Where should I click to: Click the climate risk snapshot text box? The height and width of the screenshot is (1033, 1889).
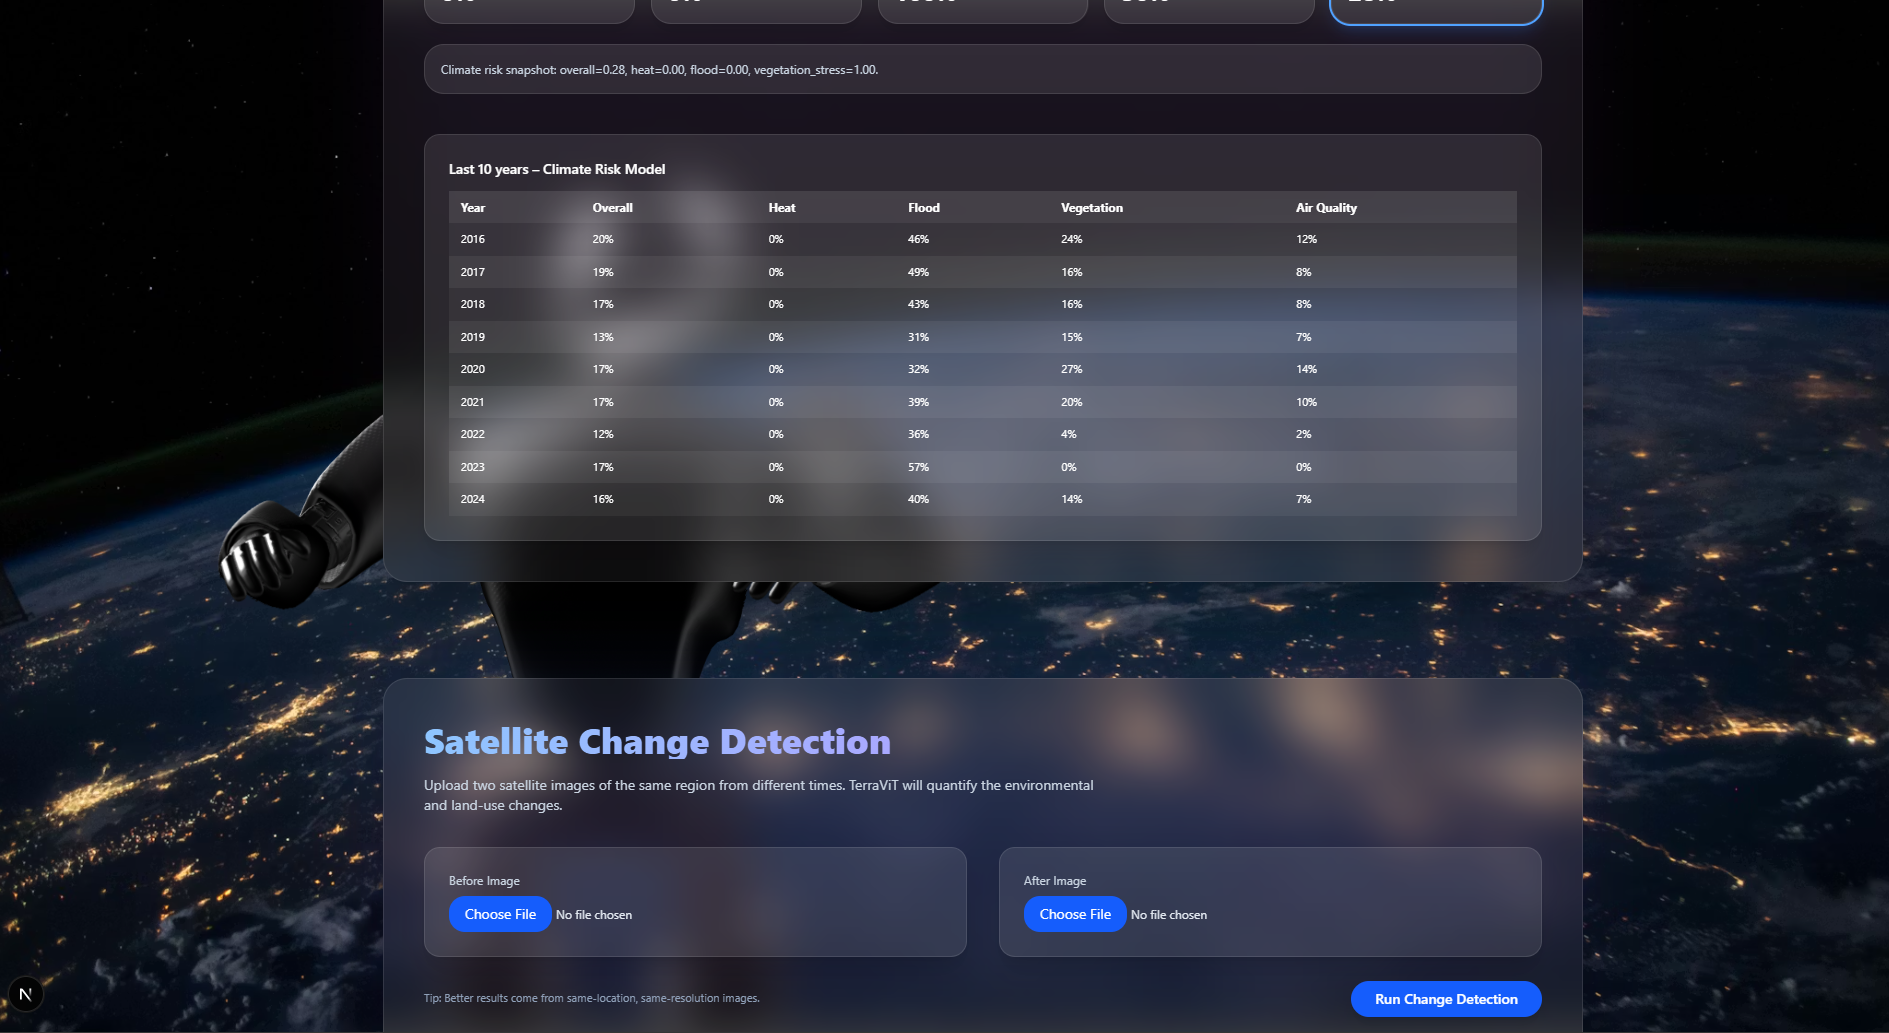coord(982,69)
